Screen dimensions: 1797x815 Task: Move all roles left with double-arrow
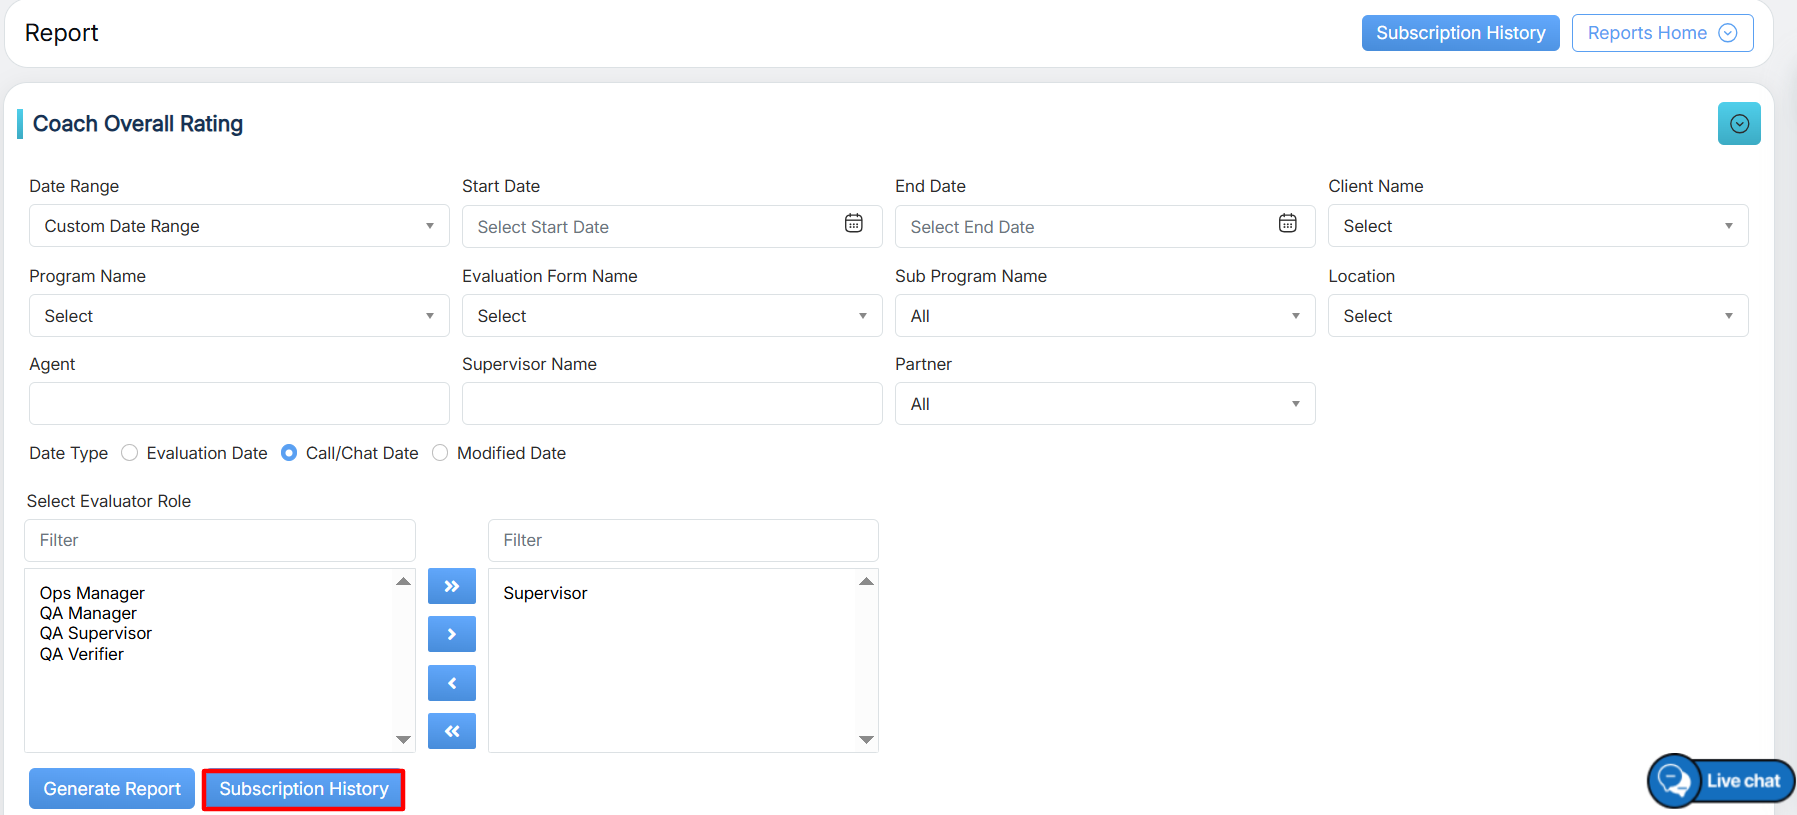(x=451, y=731)
